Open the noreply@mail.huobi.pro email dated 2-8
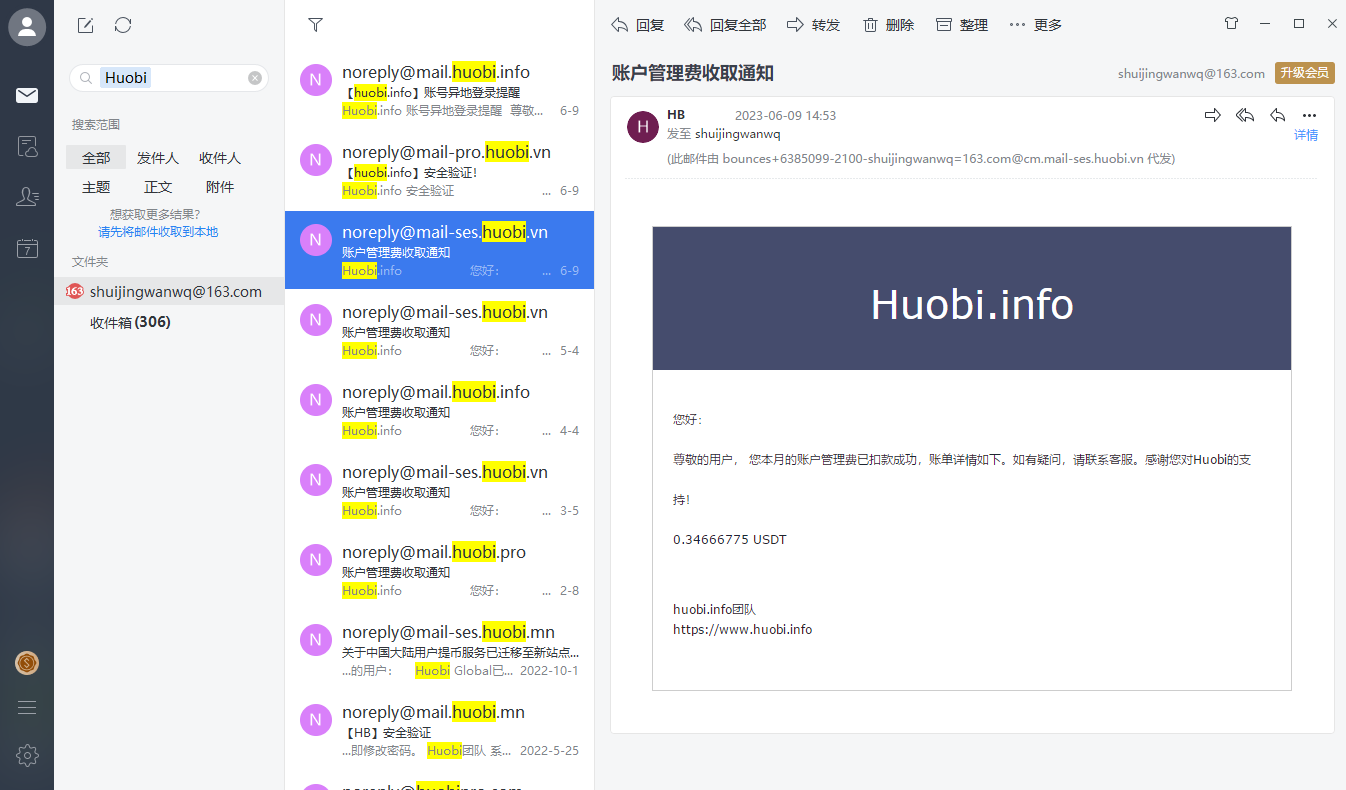This screenshot has width=1346, height=790. pyautogui.click(x=439, y=571)
